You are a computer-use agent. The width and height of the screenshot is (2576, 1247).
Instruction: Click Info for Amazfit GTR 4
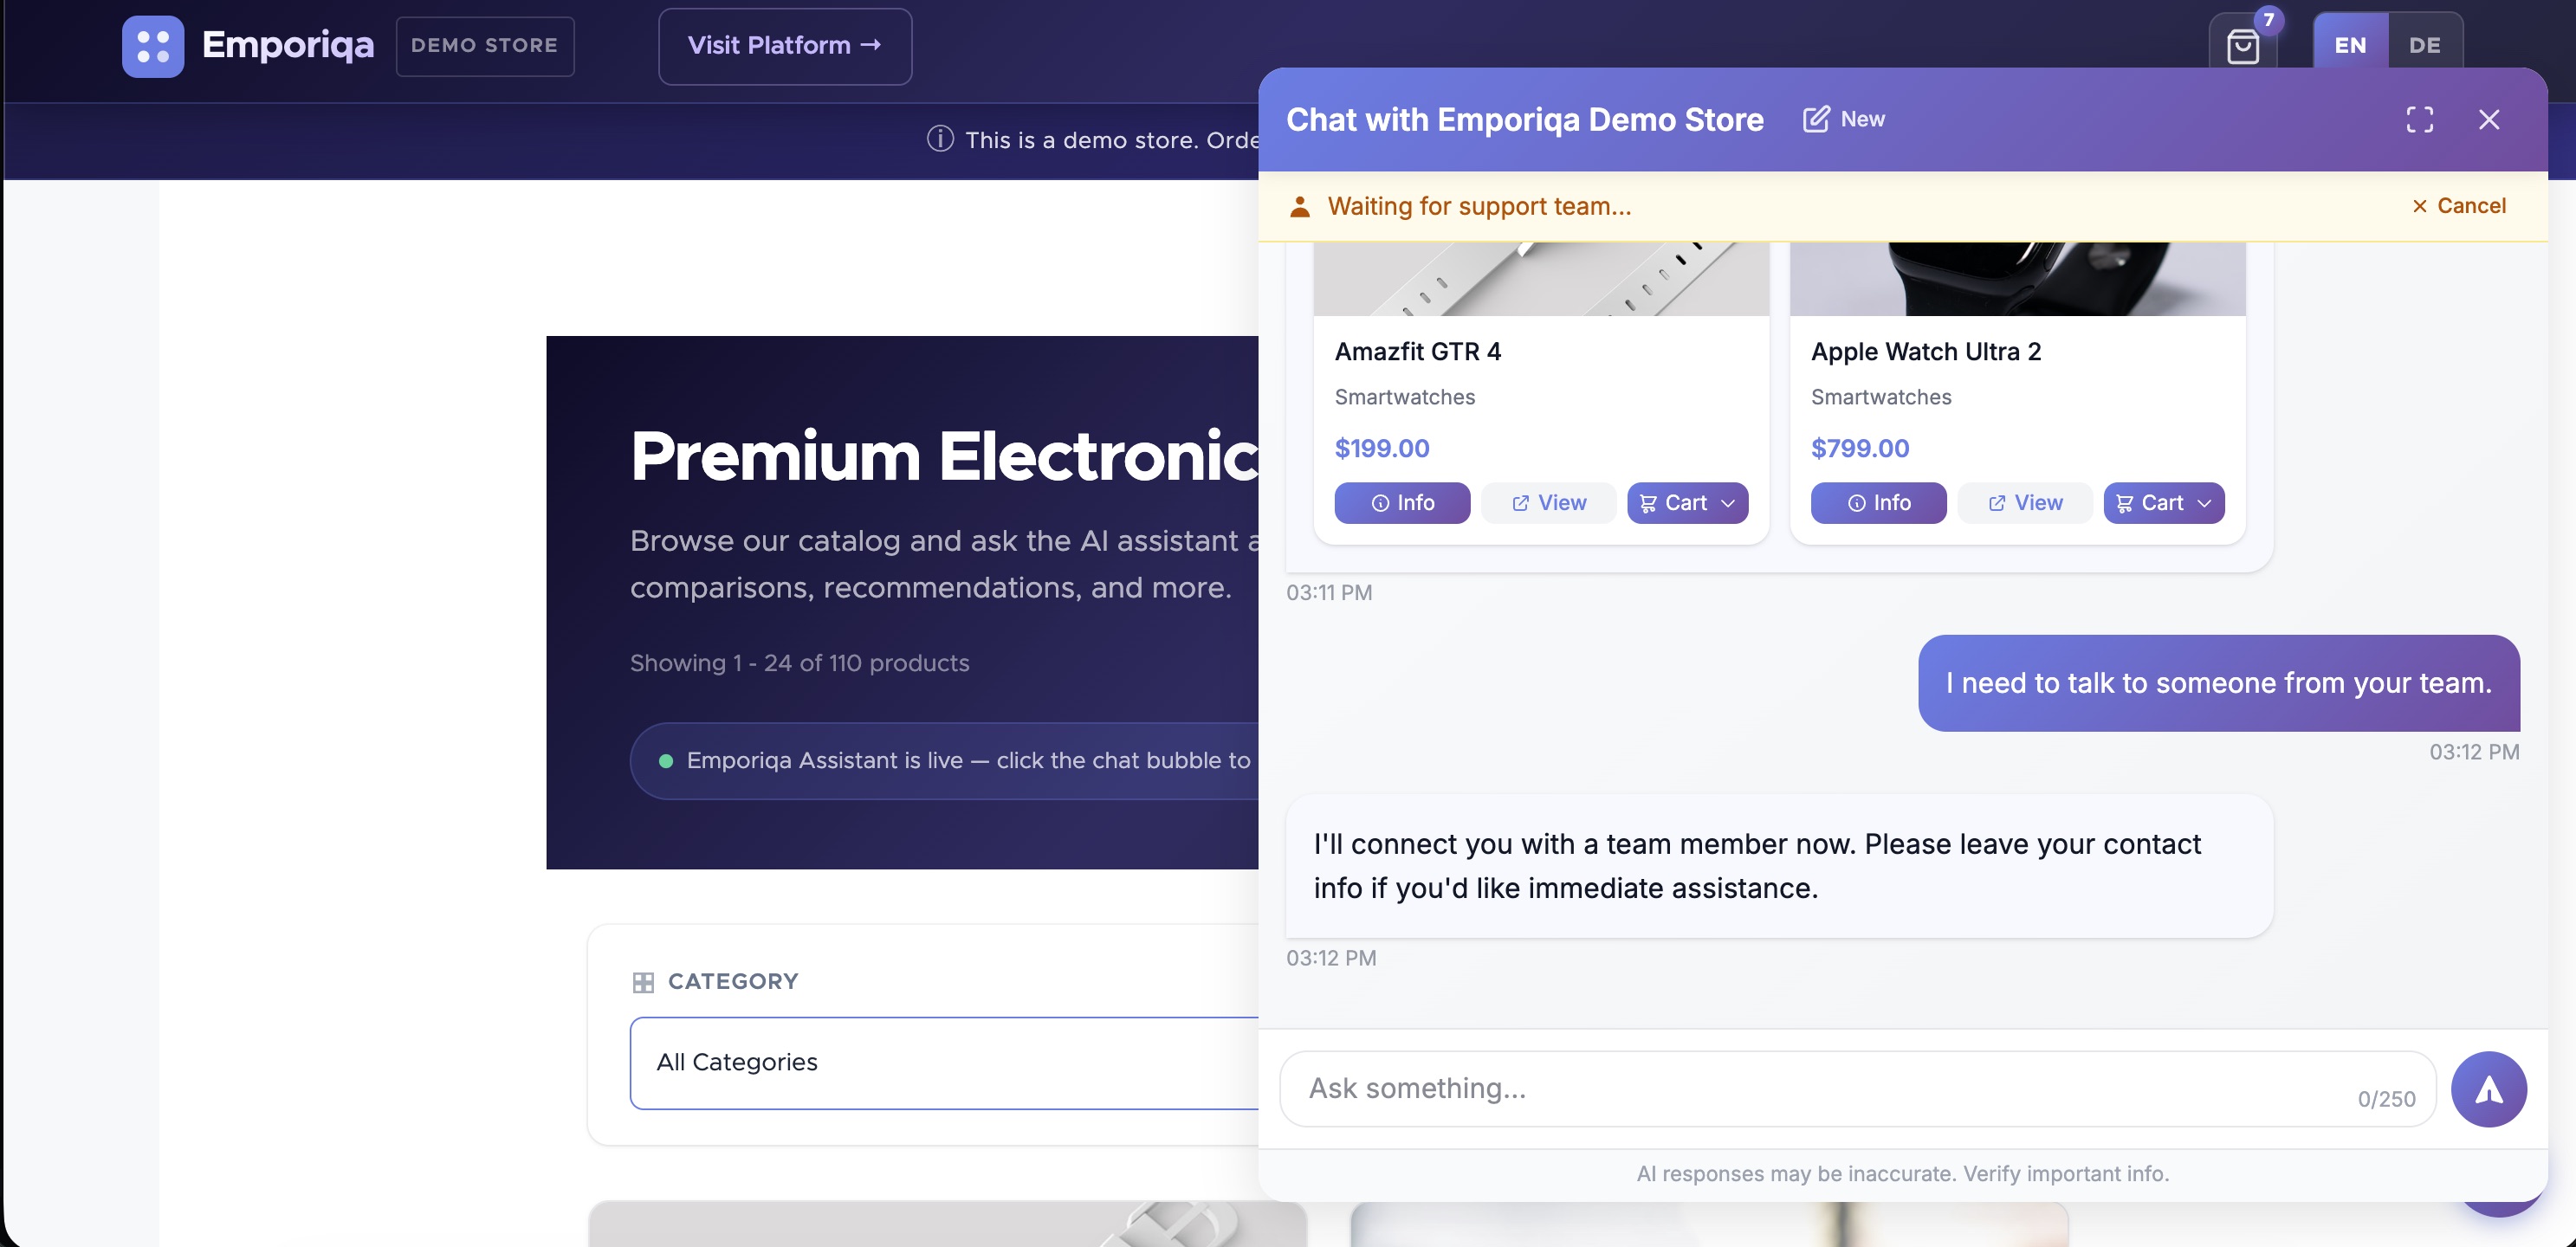[1401, 503]
